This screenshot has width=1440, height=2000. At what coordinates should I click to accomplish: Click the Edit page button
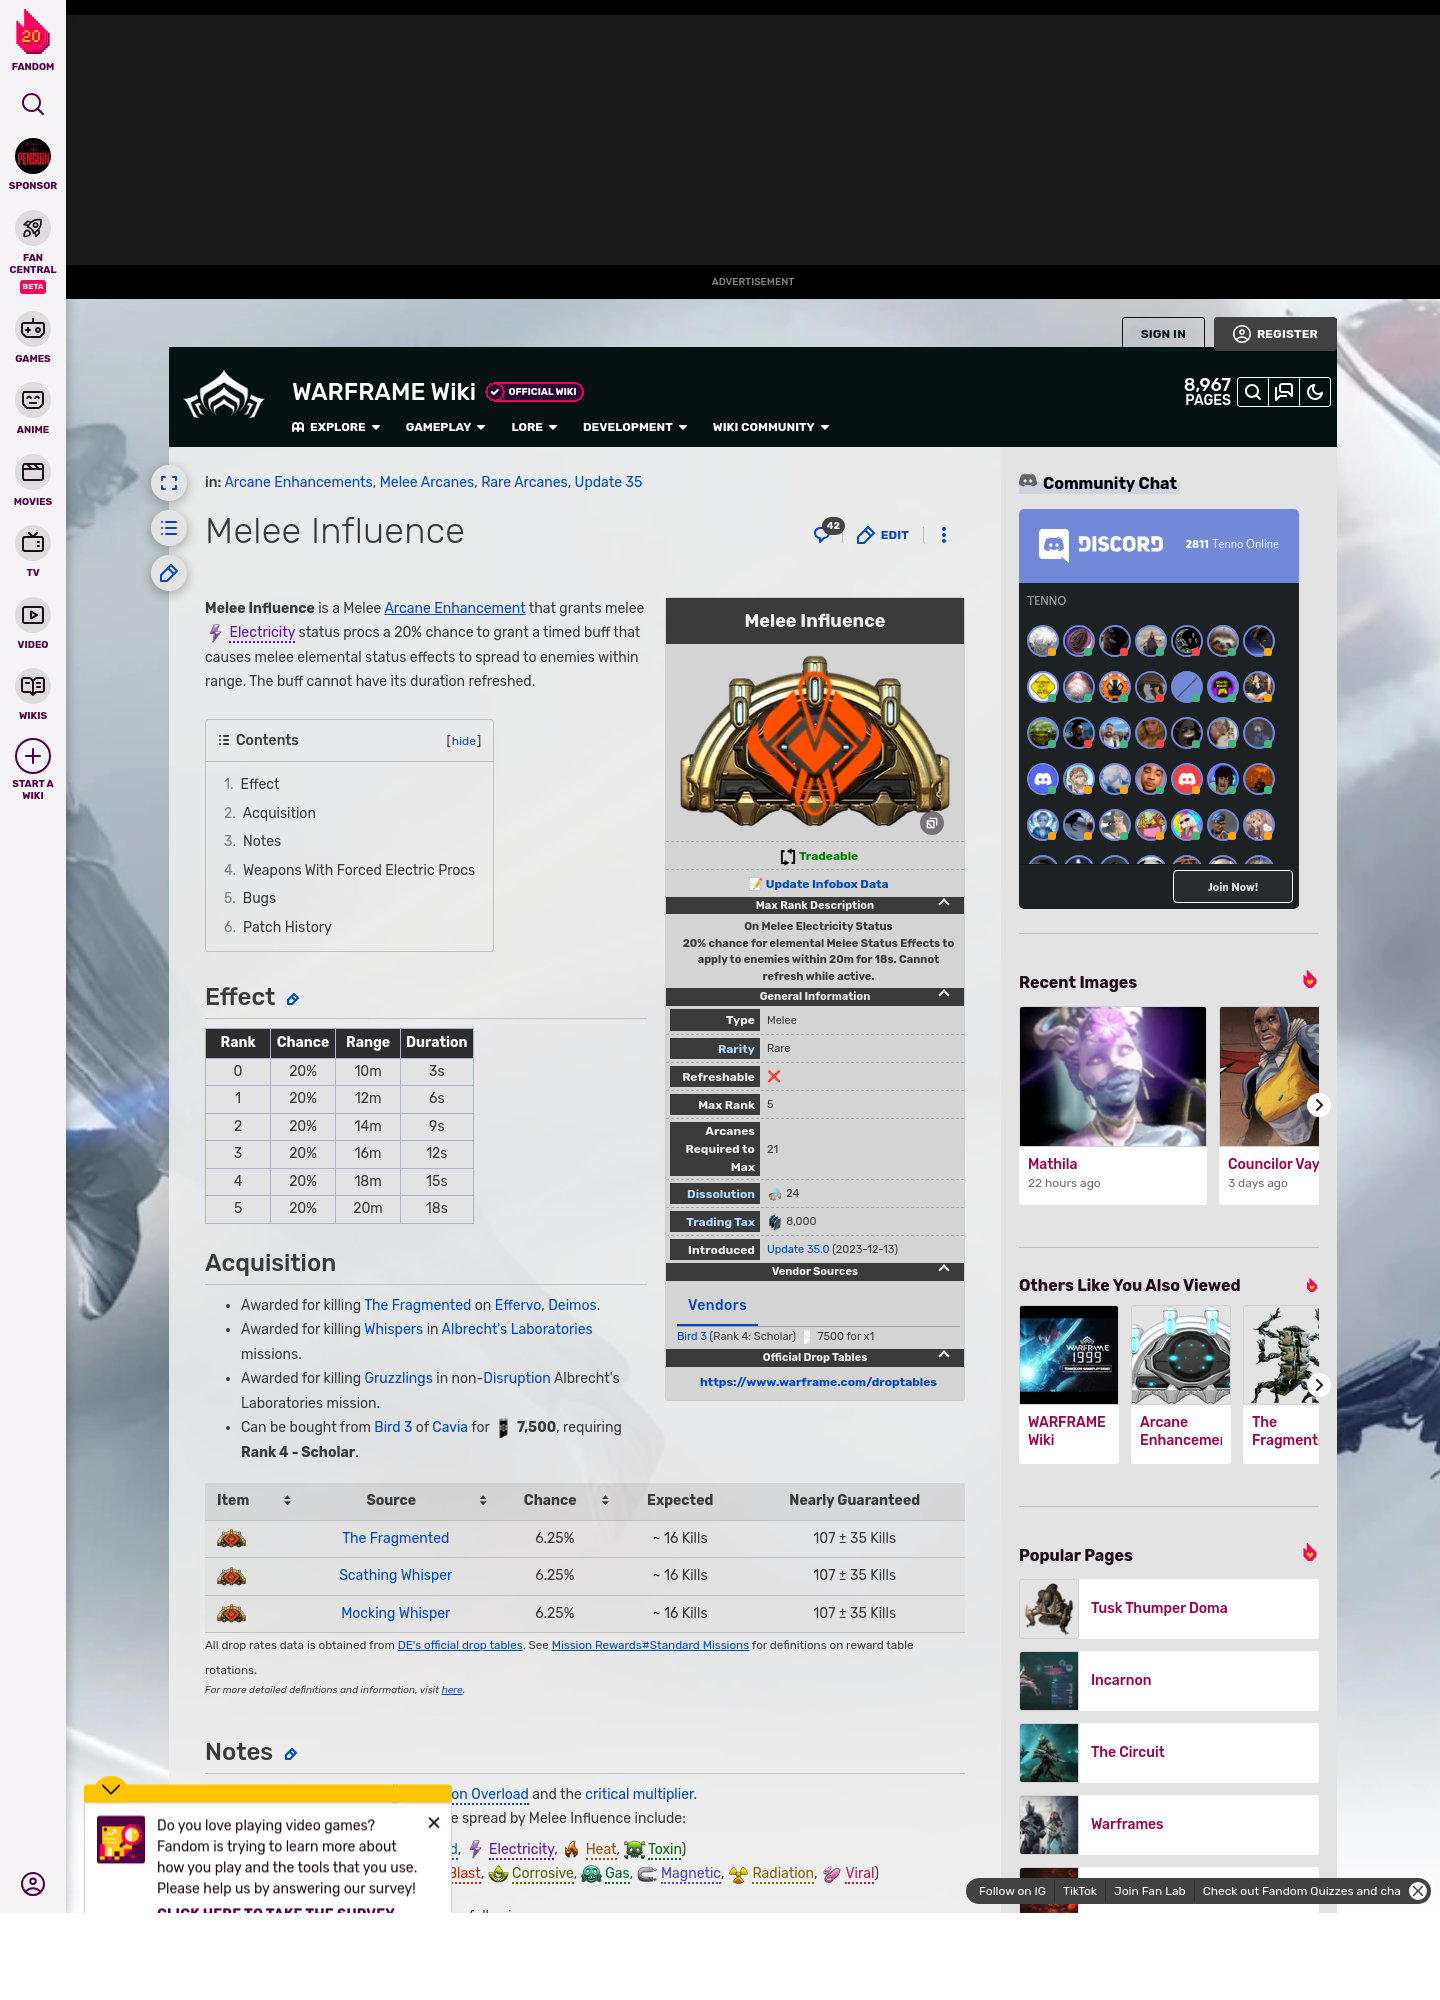883,535
